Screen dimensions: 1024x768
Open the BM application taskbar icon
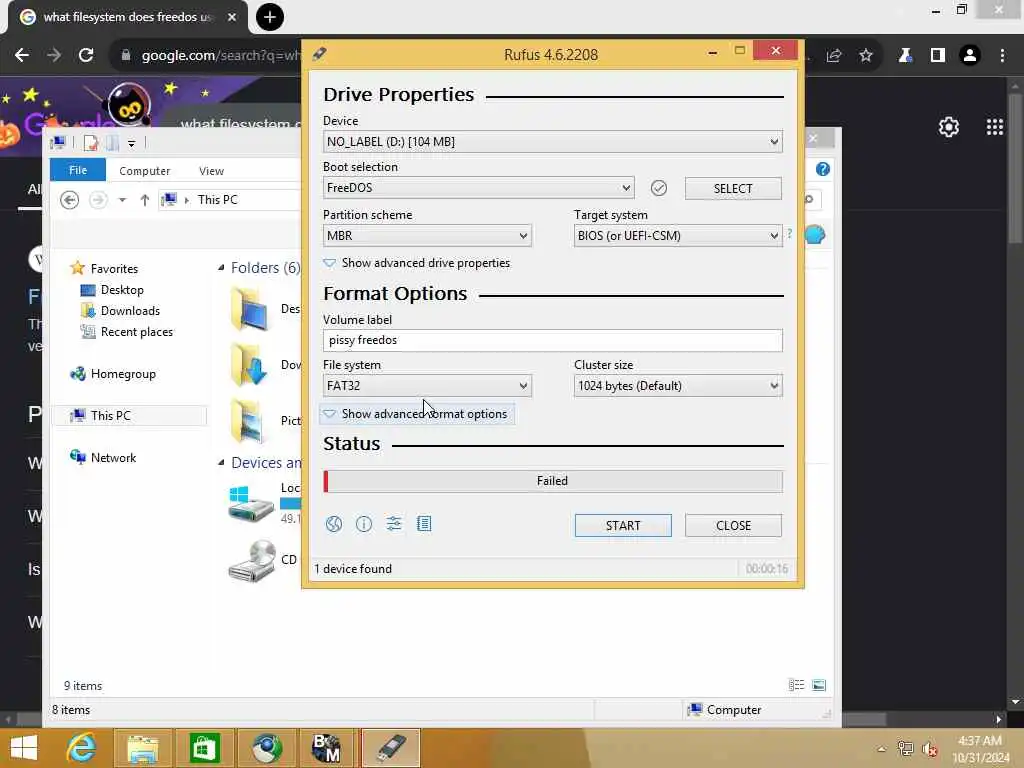pyautogui.click(x=327, y=748)
